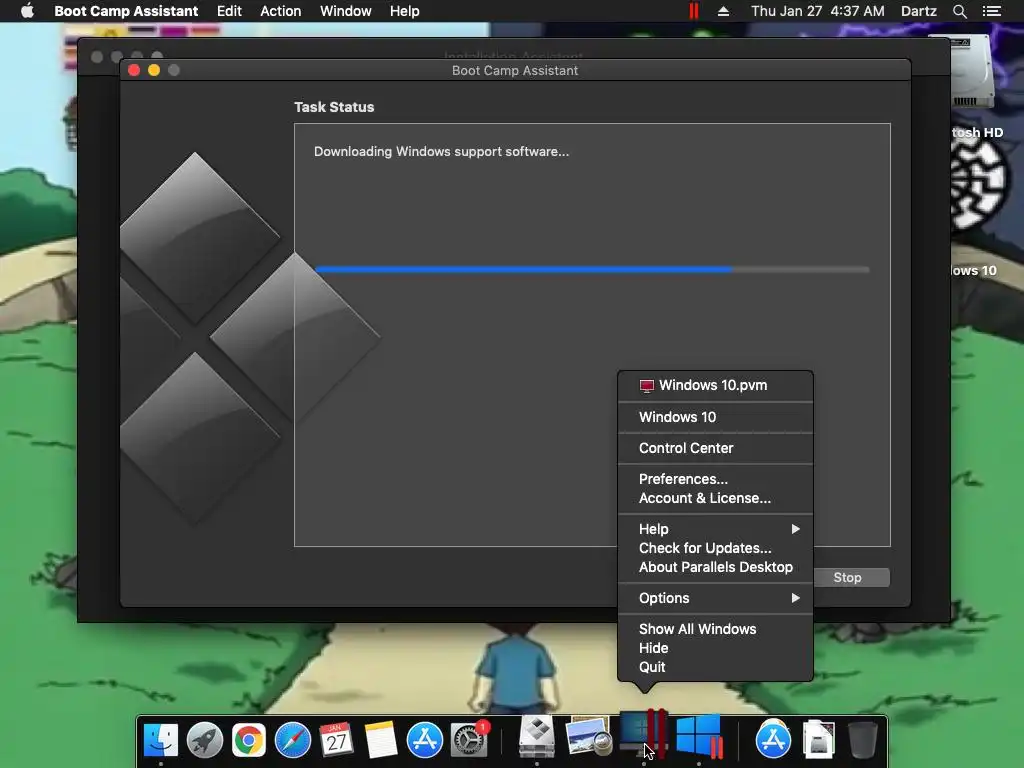This screenshot has width=1024, height=768.
Task: Open Trash in the dock
Action: click(863, 740)
